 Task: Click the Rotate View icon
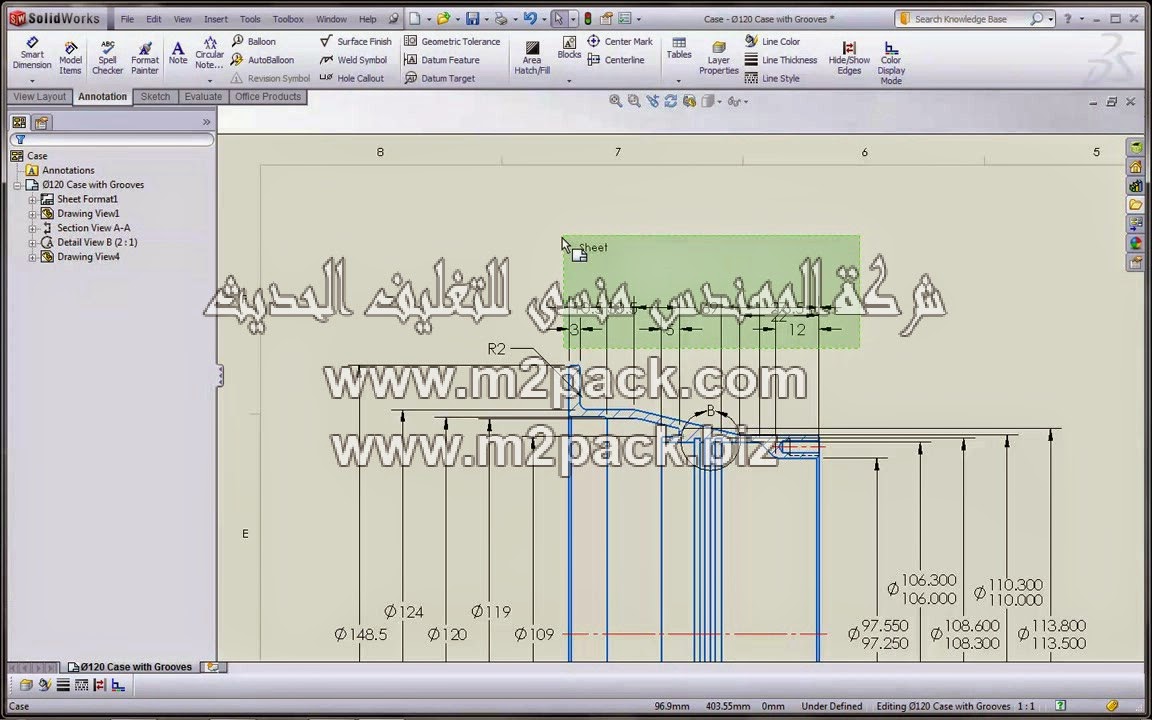coord(670,101)
